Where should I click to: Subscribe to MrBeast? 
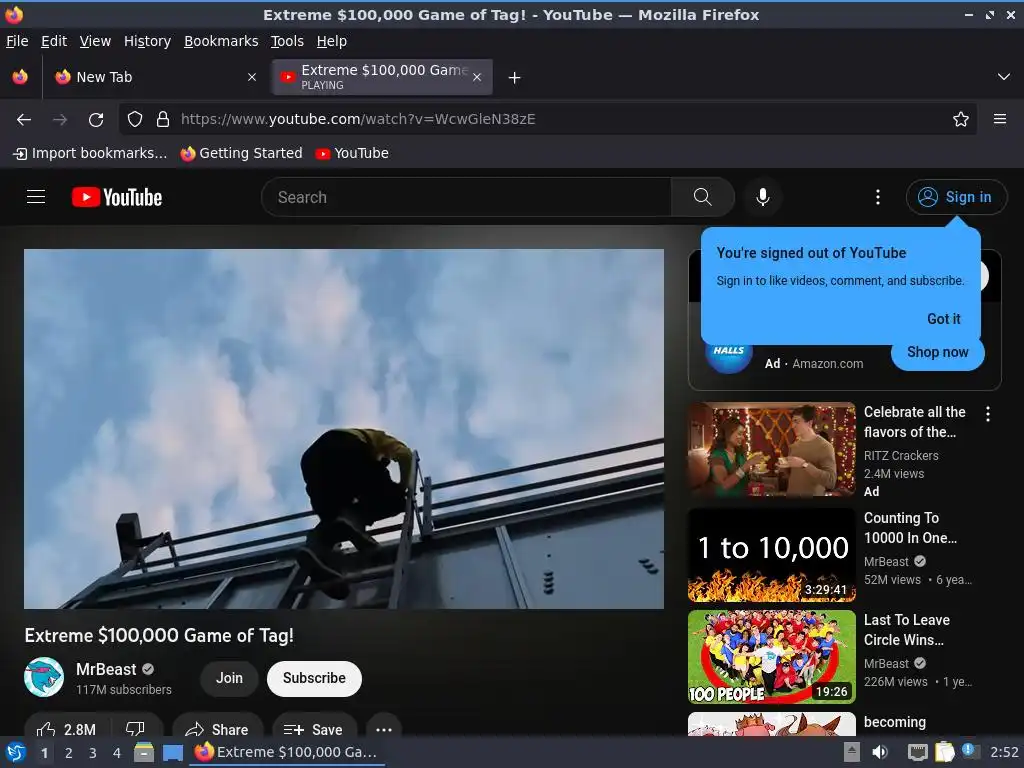coord(314,678)
